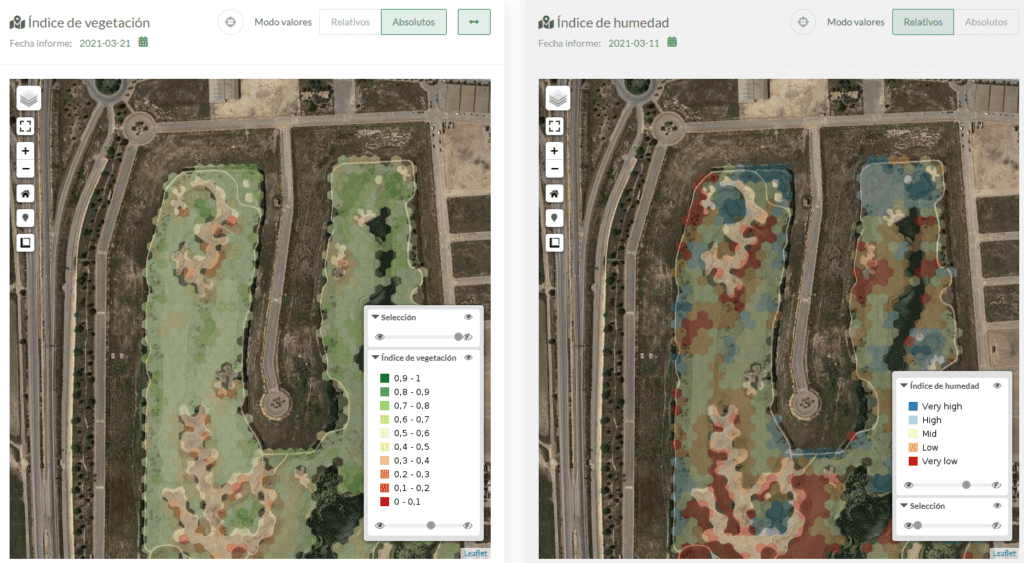Select Relativos mode for vegetation index
This screenshot has width=1024, height=563.
click(x=350, y=22)
